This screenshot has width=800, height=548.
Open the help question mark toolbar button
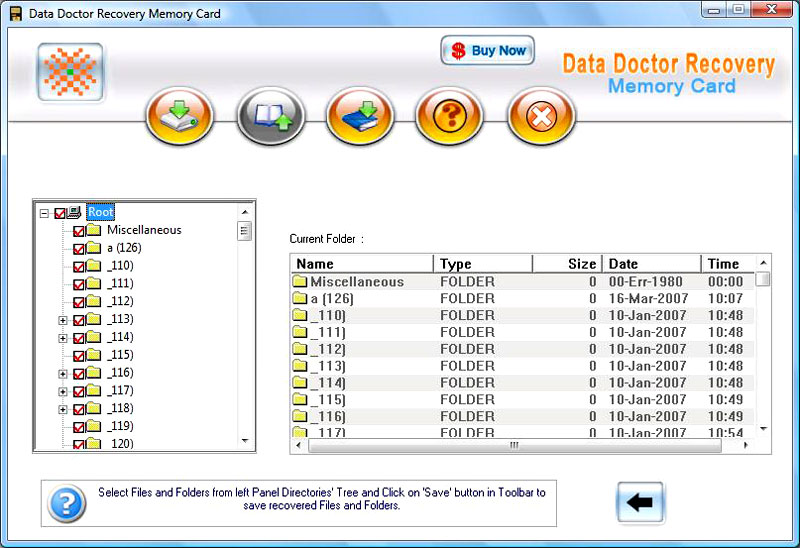(x=449, y=116)
